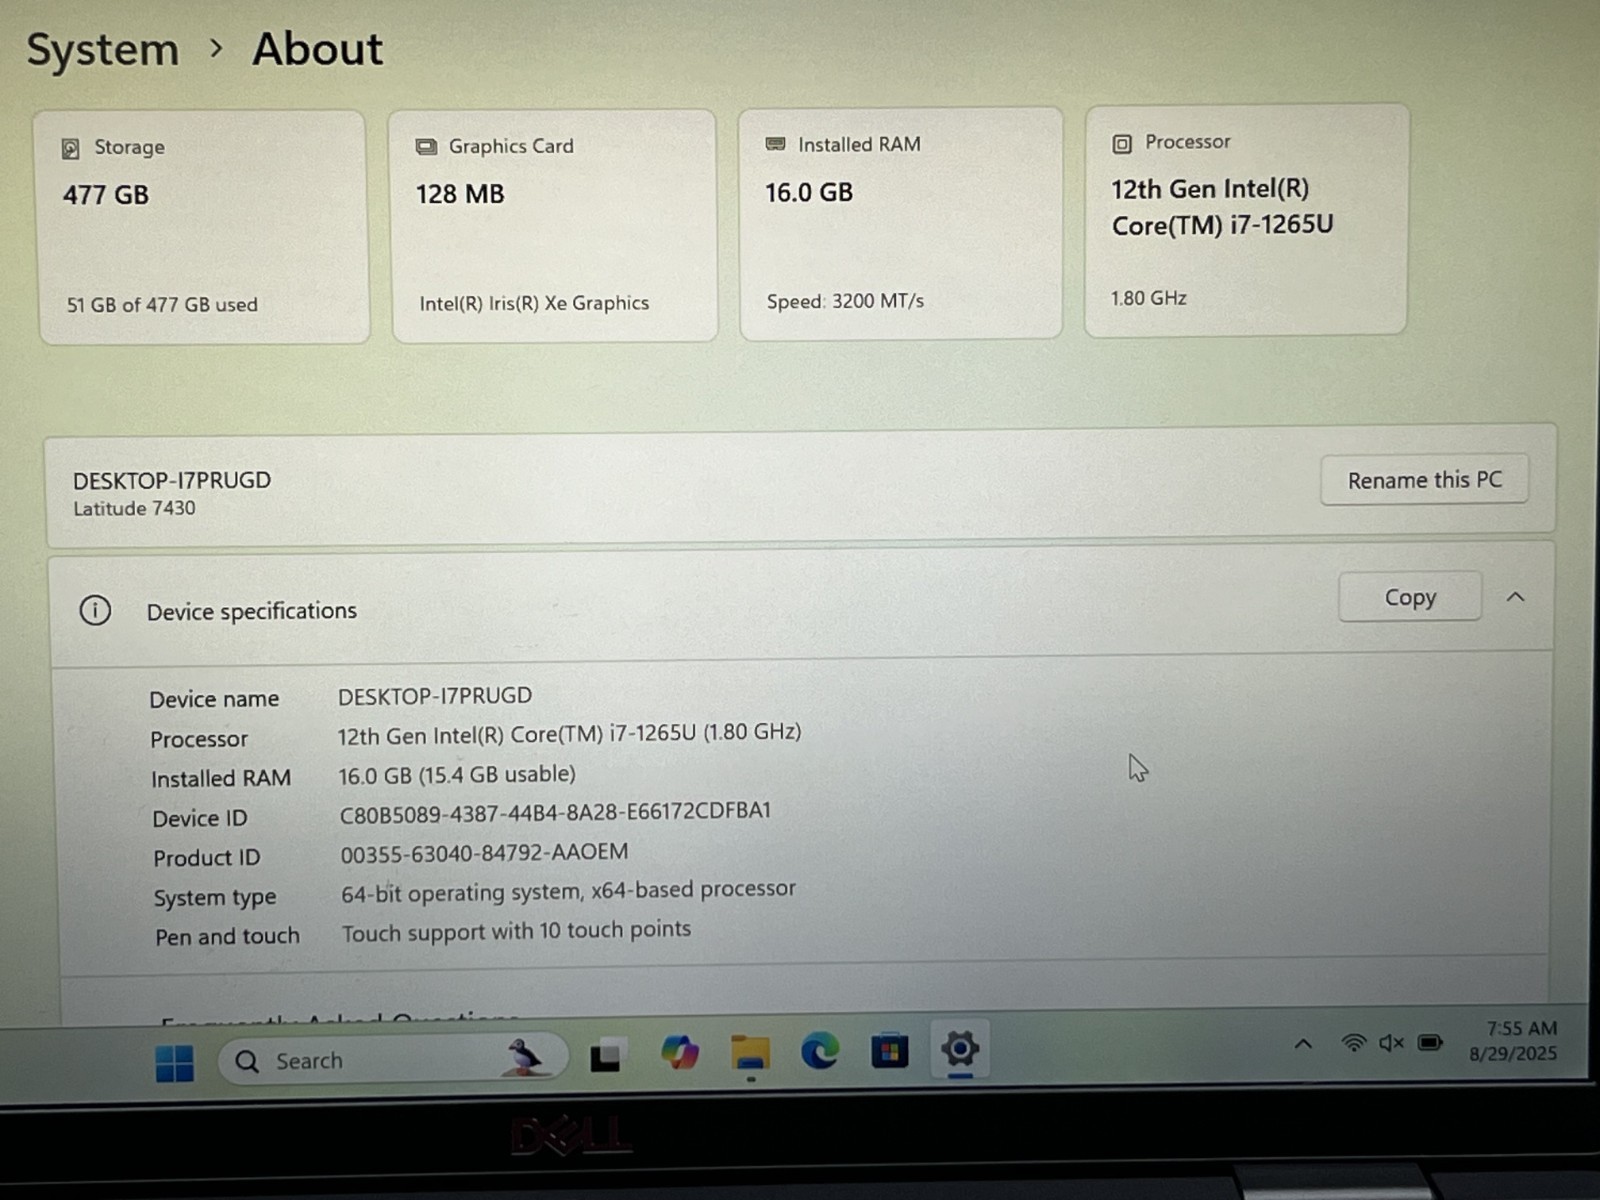
Task: Open Wi-Fi network status icon
Action: click(x=1353, y=1043)
